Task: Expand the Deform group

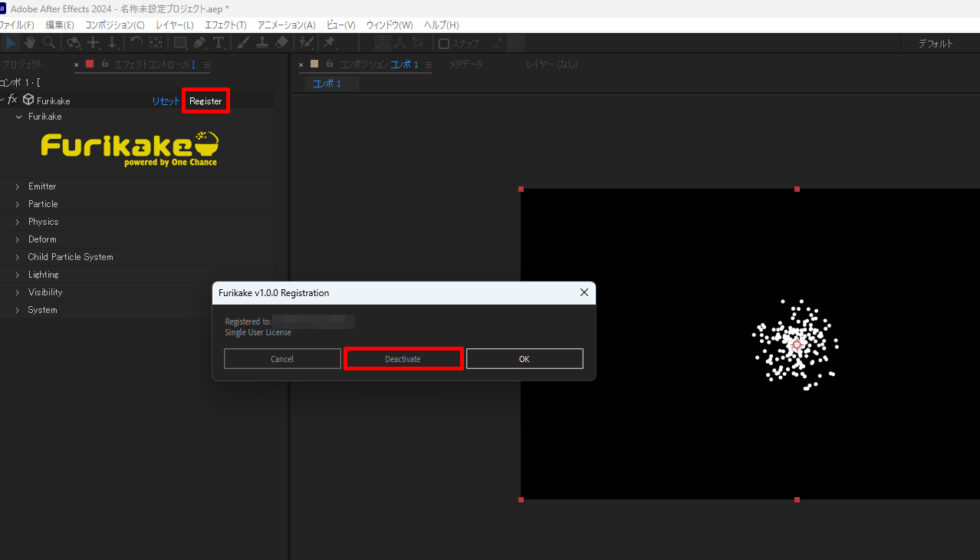Action: point(18,239)
